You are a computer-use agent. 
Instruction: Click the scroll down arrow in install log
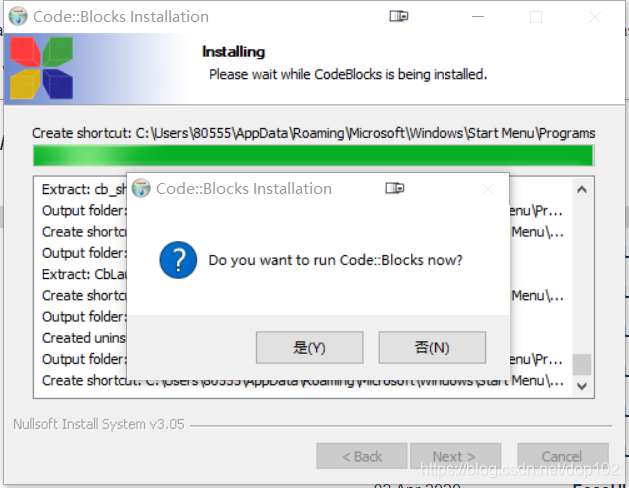point(582,386)
